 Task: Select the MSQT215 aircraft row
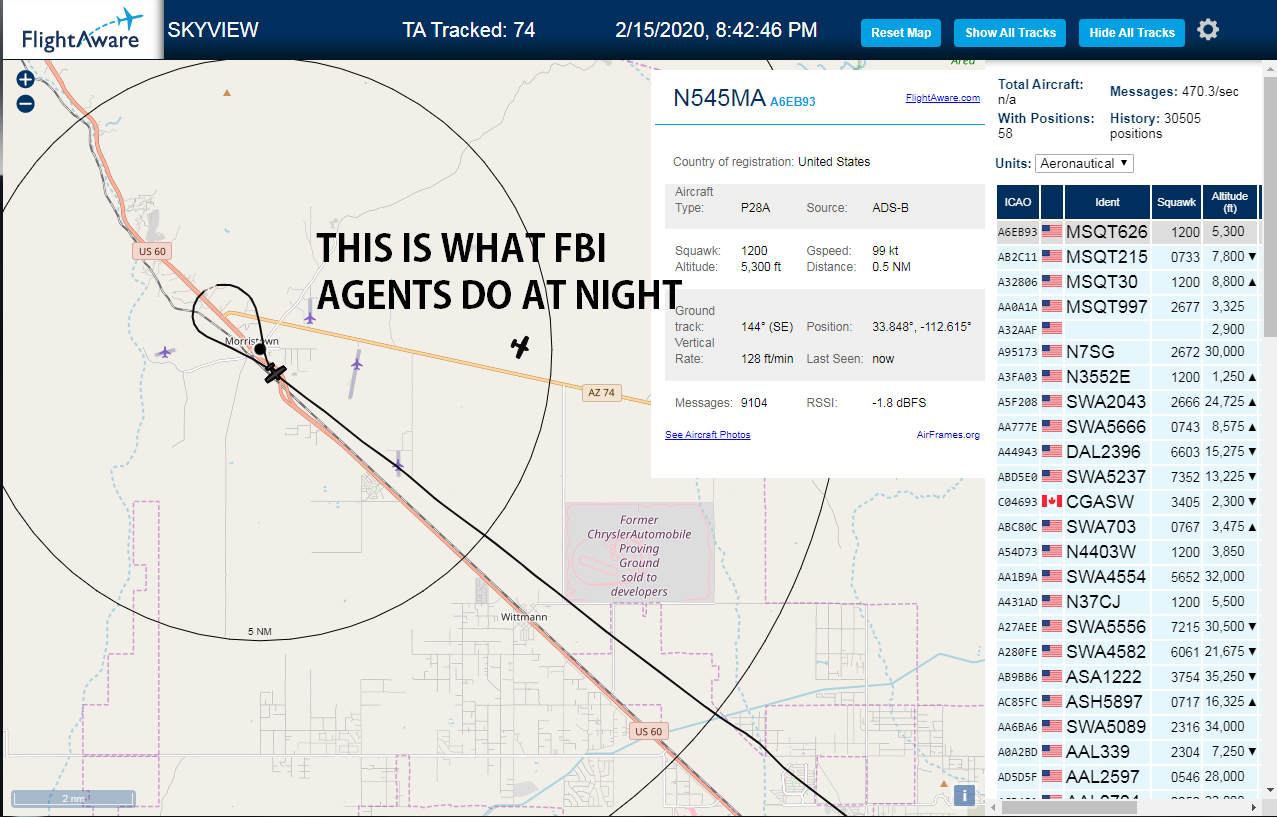click(1129, 257)
